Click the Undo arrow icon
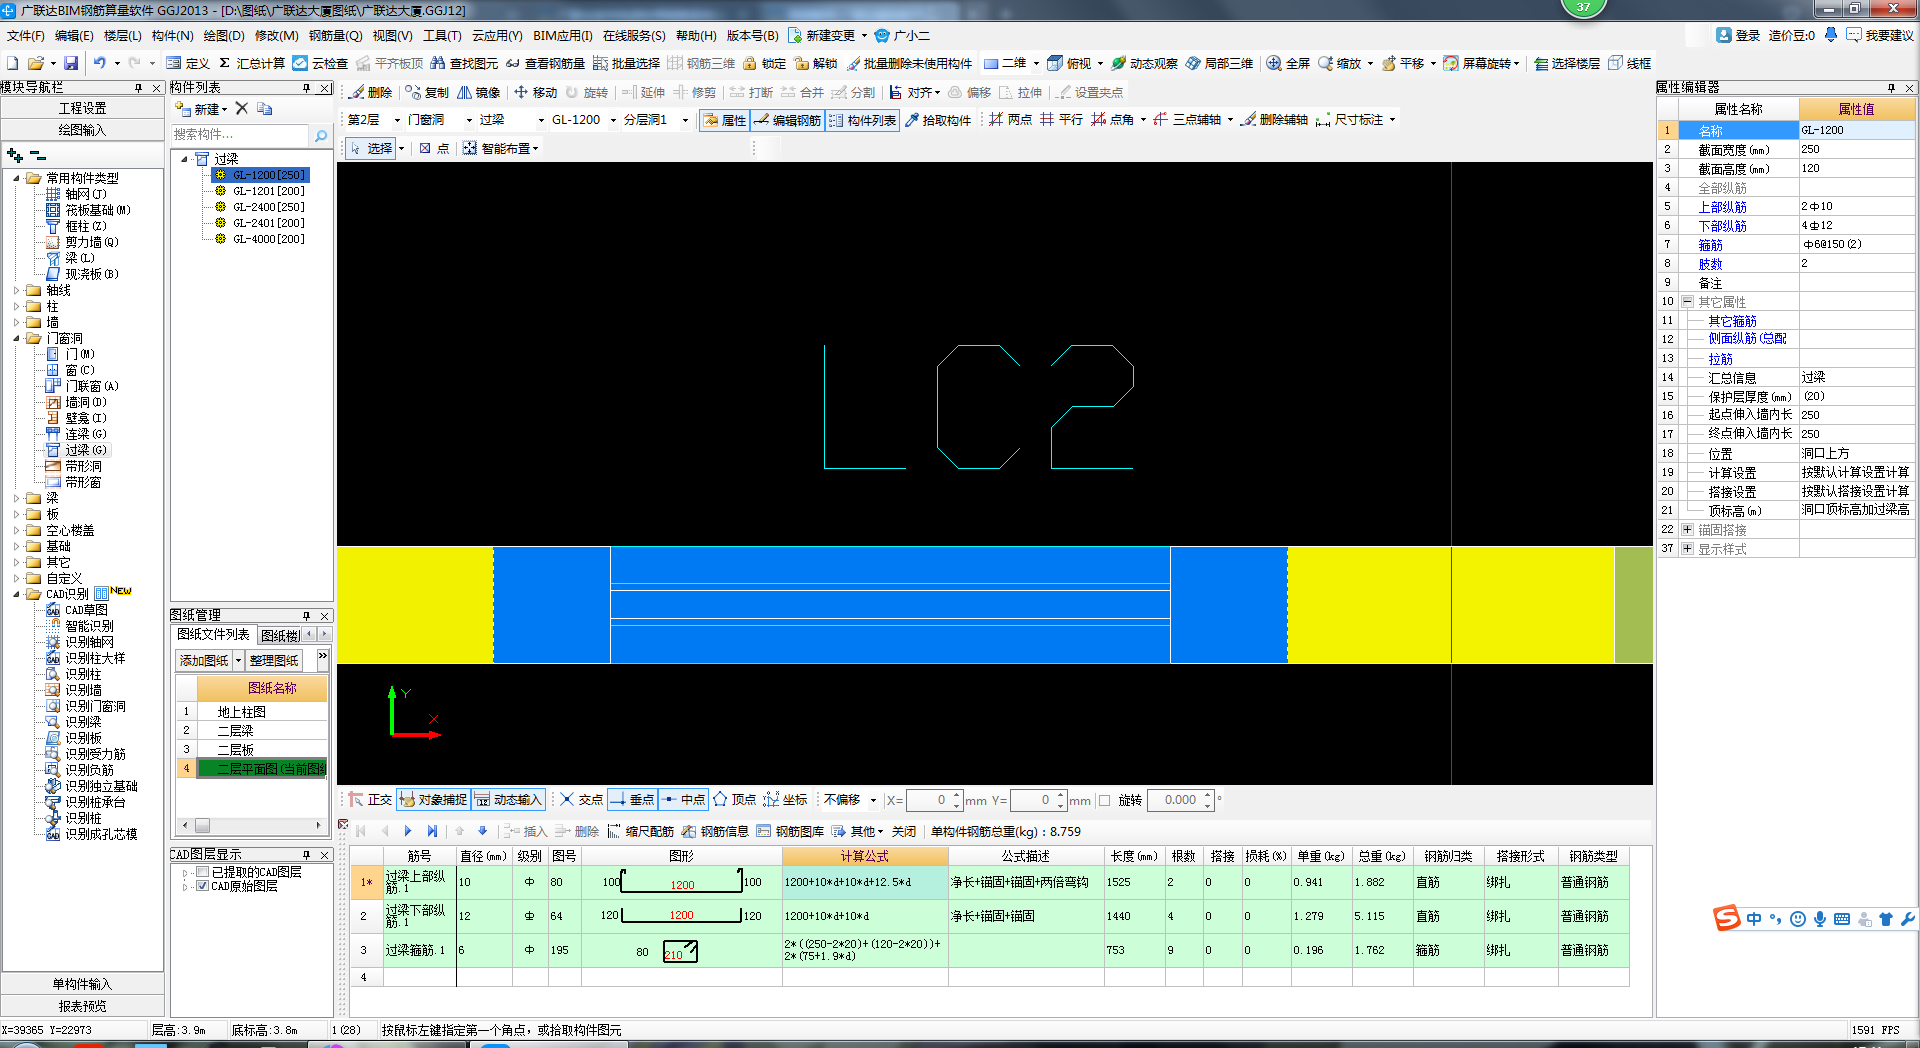This screenshot has width=1920, height=1048. [99, 63]
